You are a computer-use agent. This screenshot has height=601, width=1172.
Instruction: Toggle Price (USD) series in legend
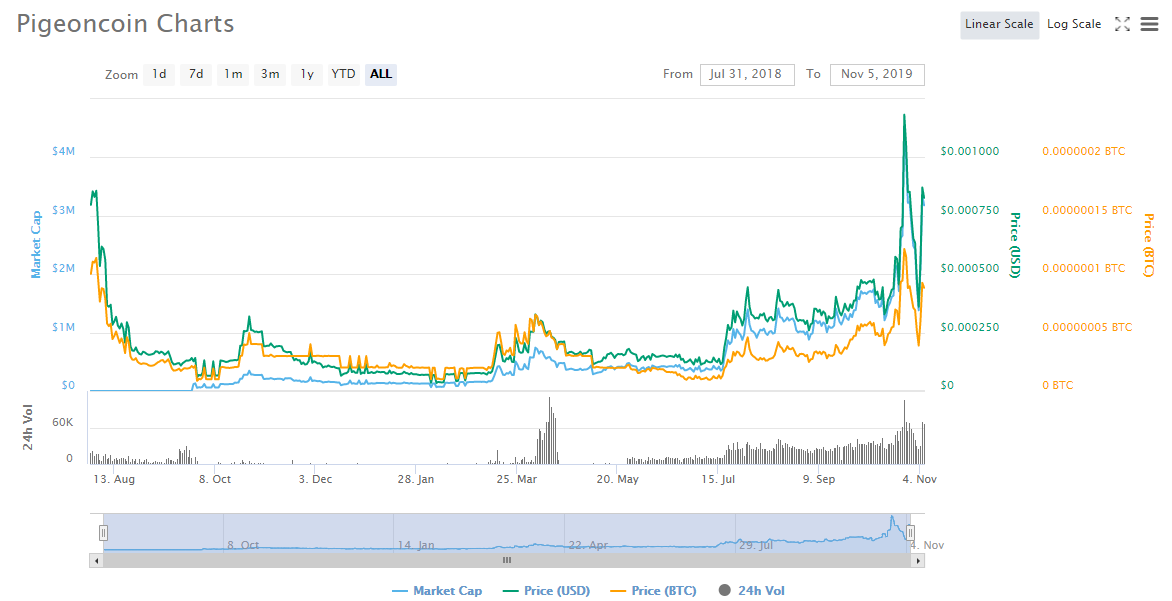tap(546, 591)
